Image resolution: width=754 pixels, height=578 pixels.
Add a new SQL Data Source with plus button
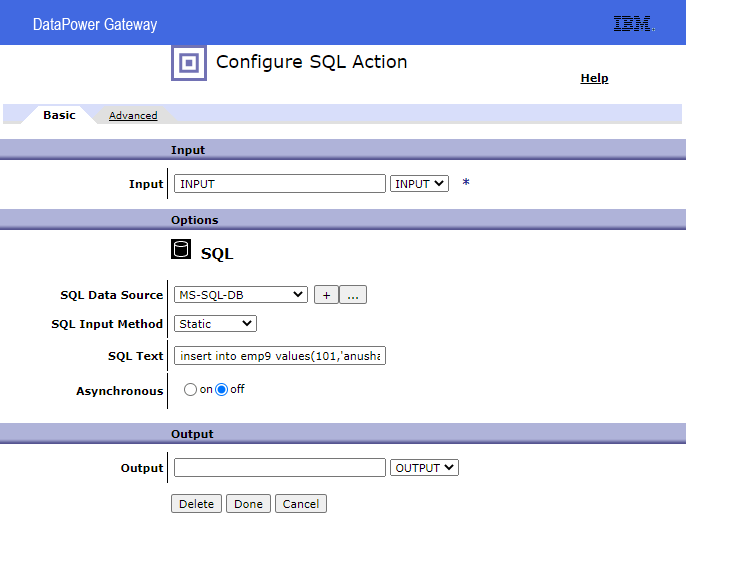(327, 295)
